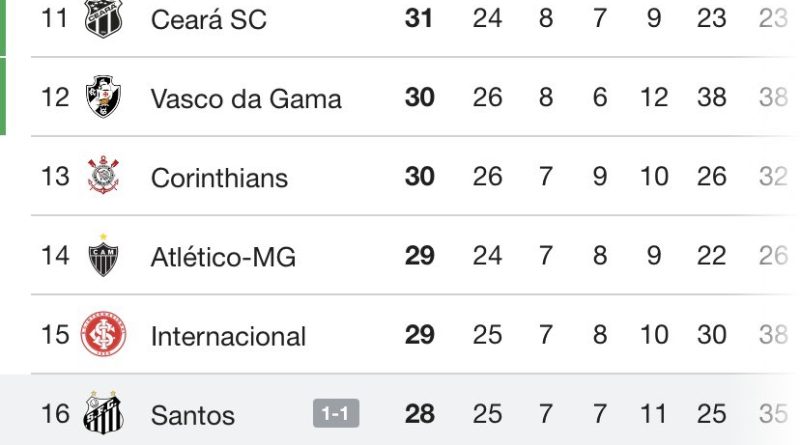Click the 1-1 live score badge

point(336,413)
